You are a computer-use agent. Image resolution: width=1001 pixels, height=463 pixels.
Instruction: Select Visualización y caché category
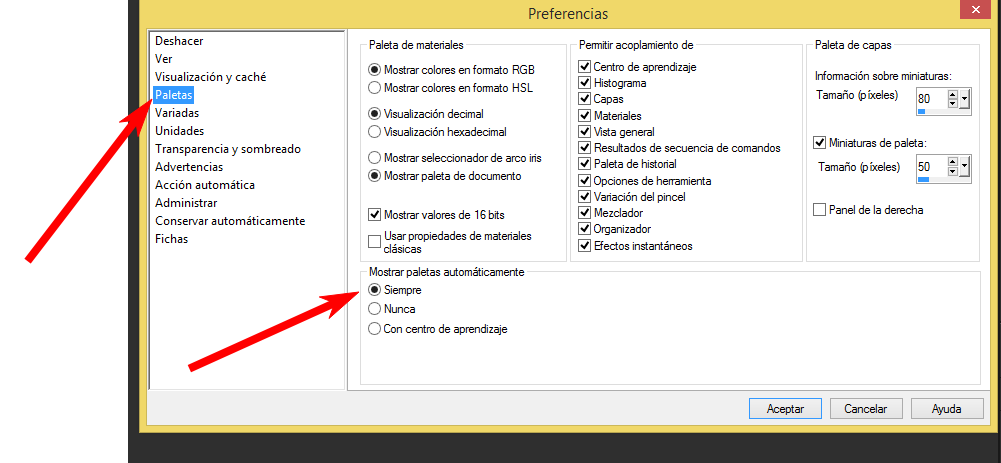(x=211, y=77)
